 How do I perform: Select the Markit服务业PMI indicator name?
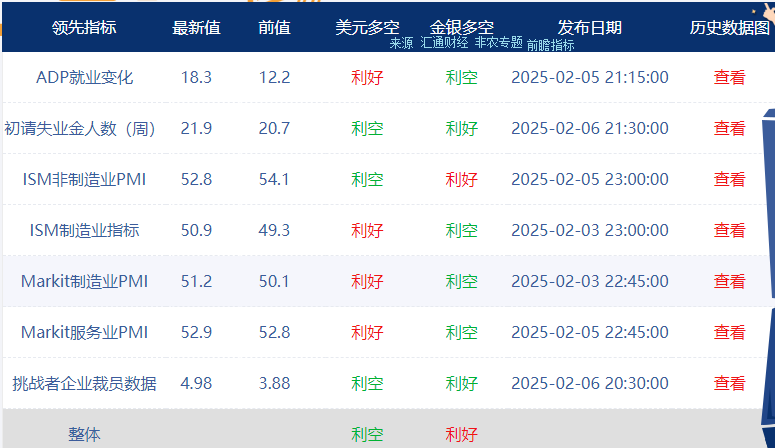(x=85, y=332)
